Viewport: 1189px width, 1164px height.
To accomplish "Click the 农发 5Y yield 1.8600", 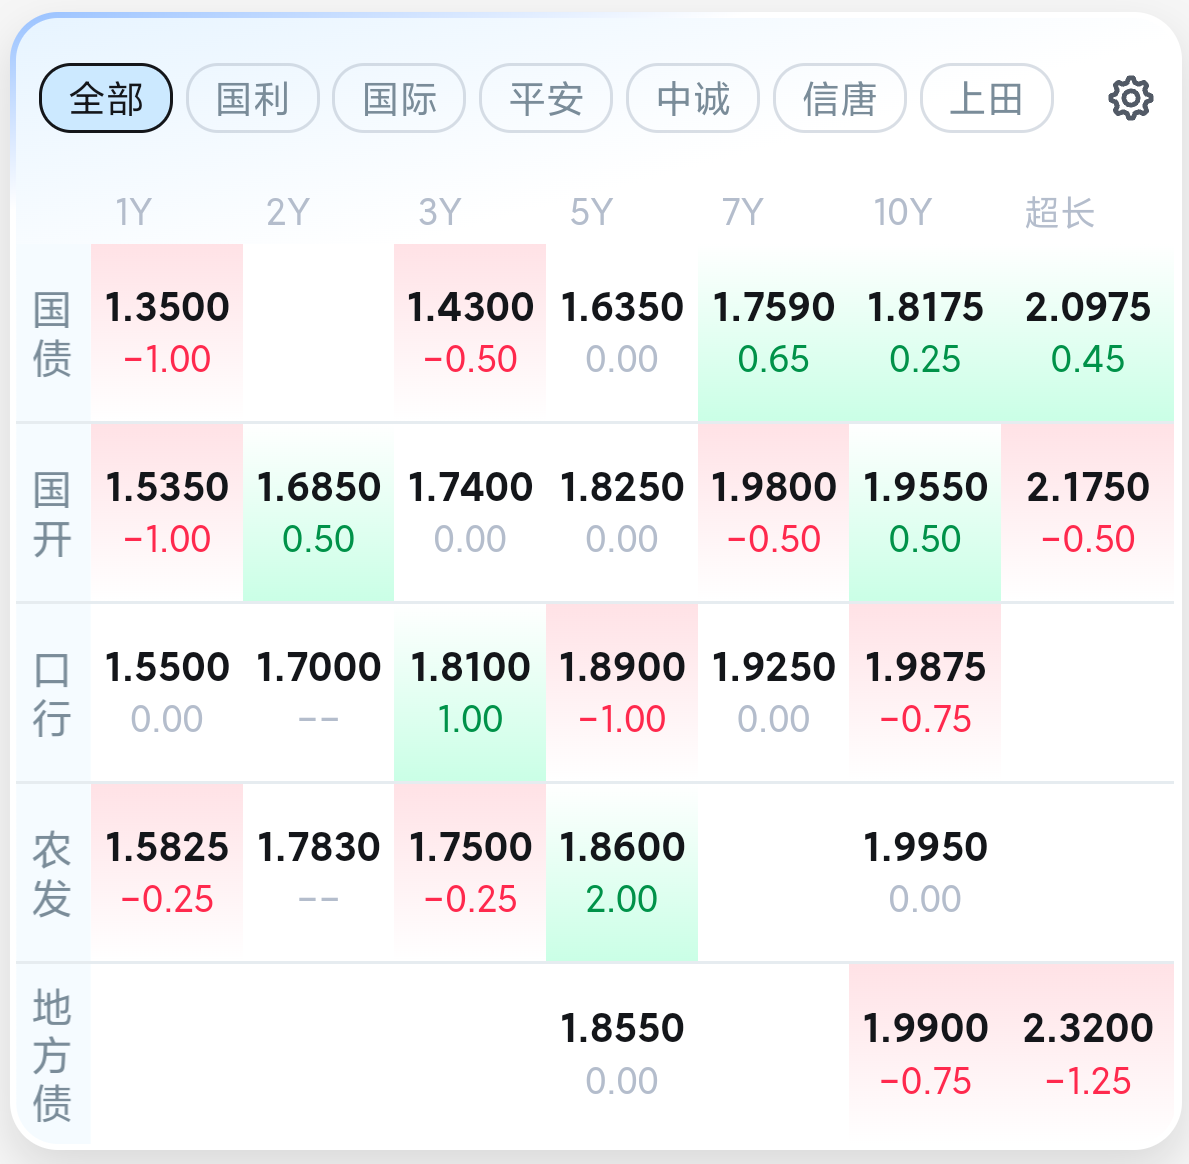I will (x=622, y=872).
